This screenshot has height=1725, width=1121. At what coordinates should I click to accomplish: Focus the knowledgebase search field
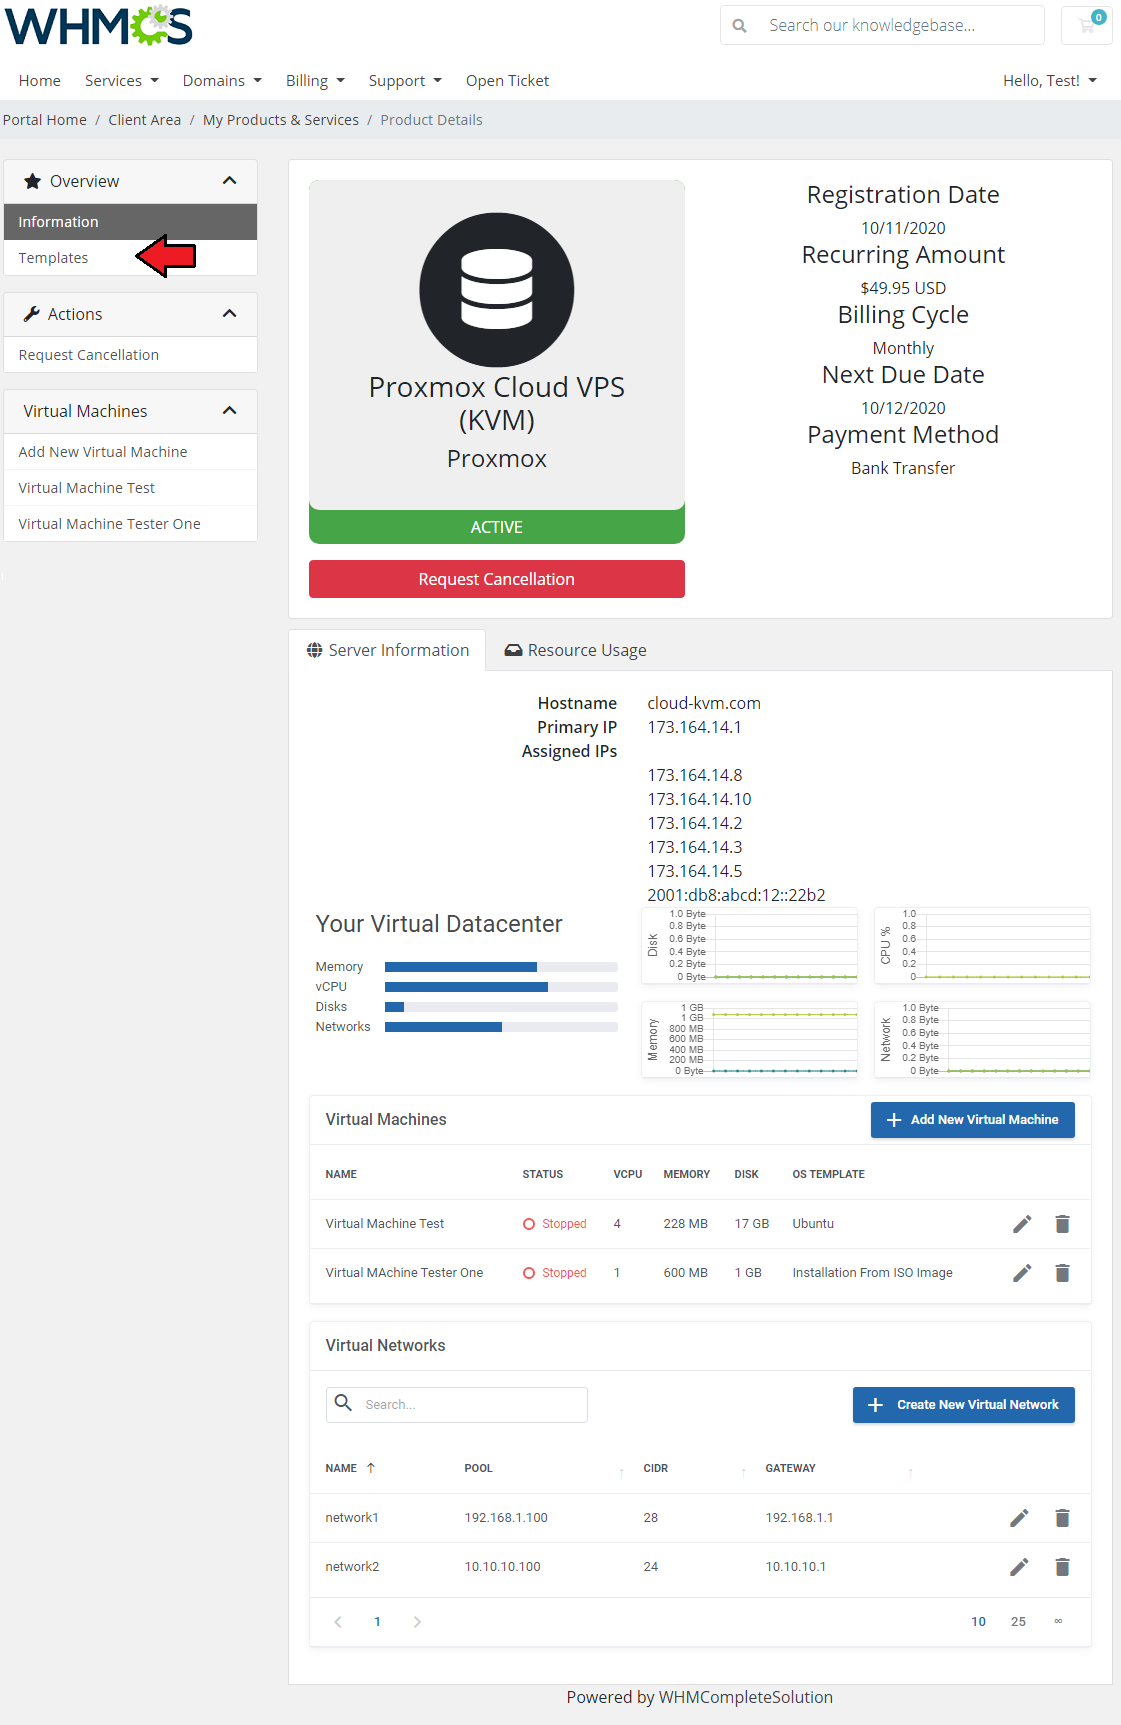click(900, 26)
